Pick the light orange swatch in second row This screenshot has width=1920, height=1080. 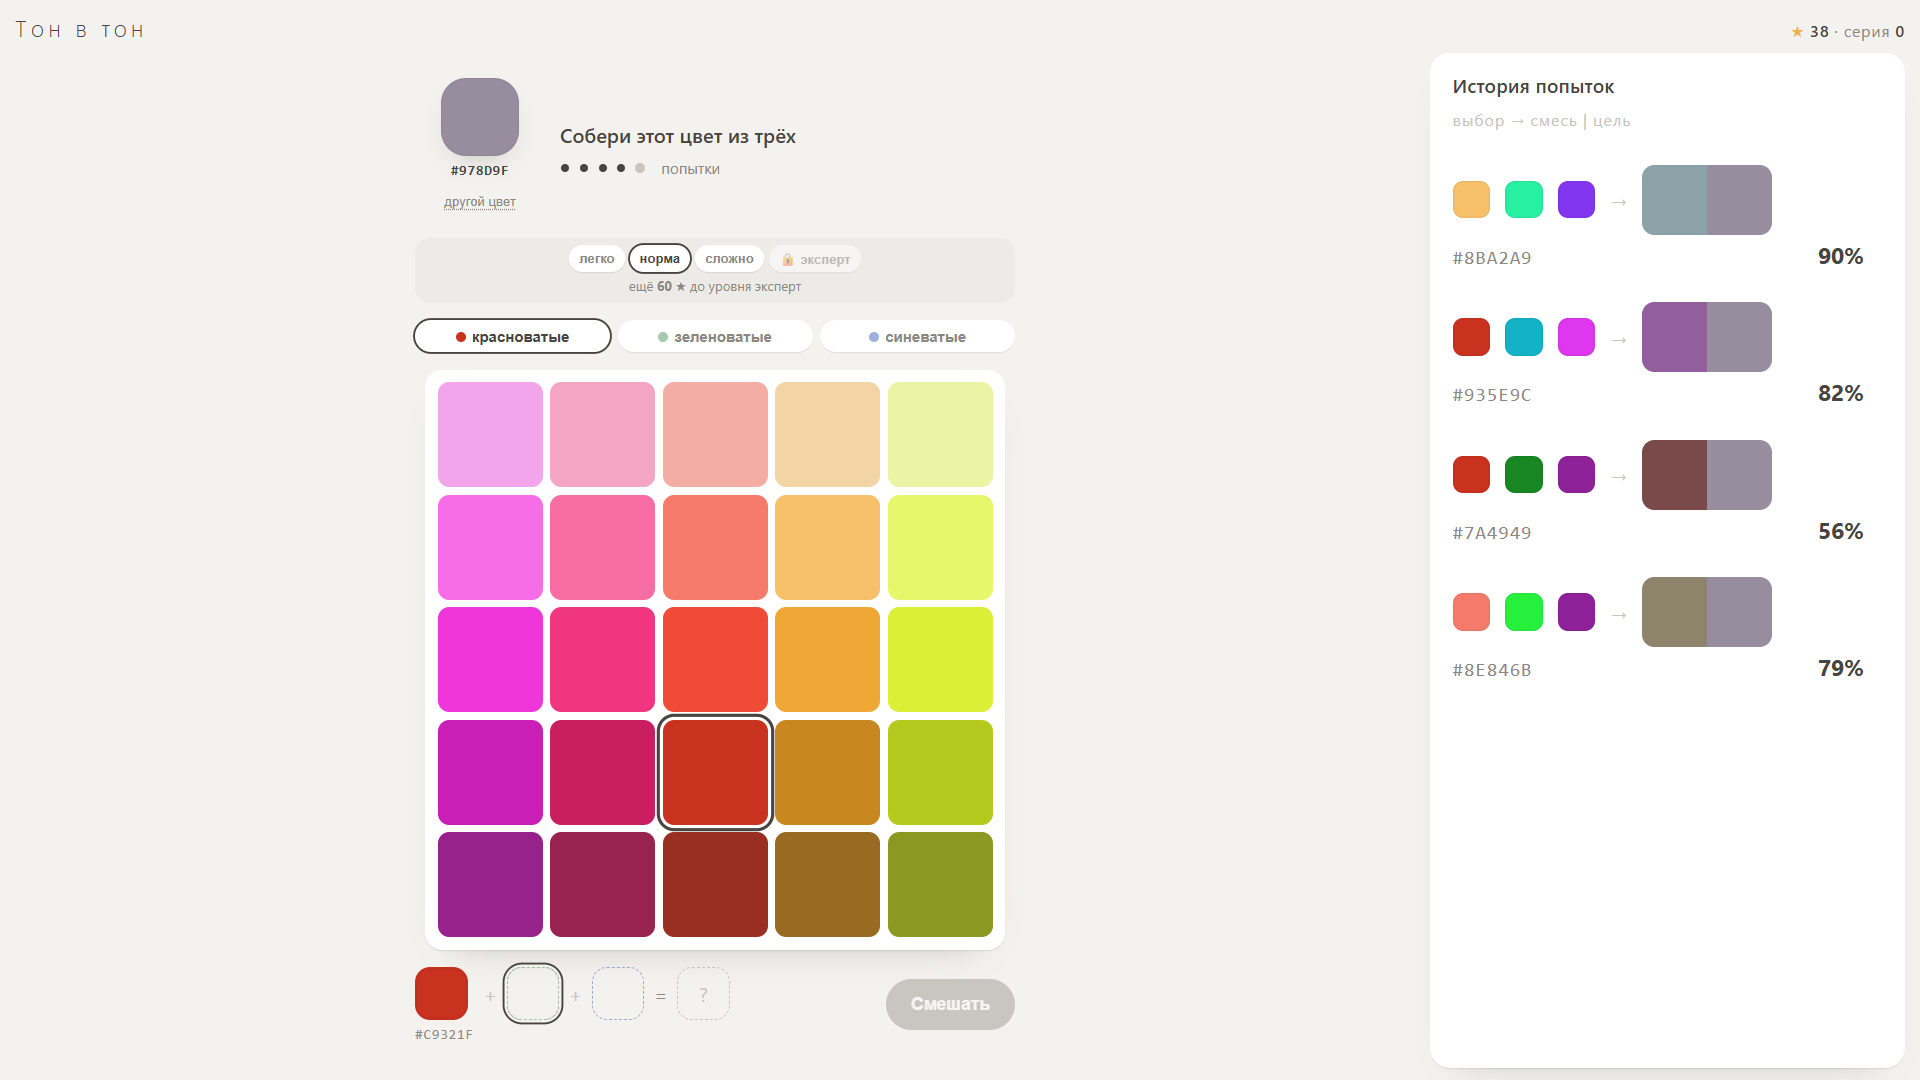coord(827,547)
